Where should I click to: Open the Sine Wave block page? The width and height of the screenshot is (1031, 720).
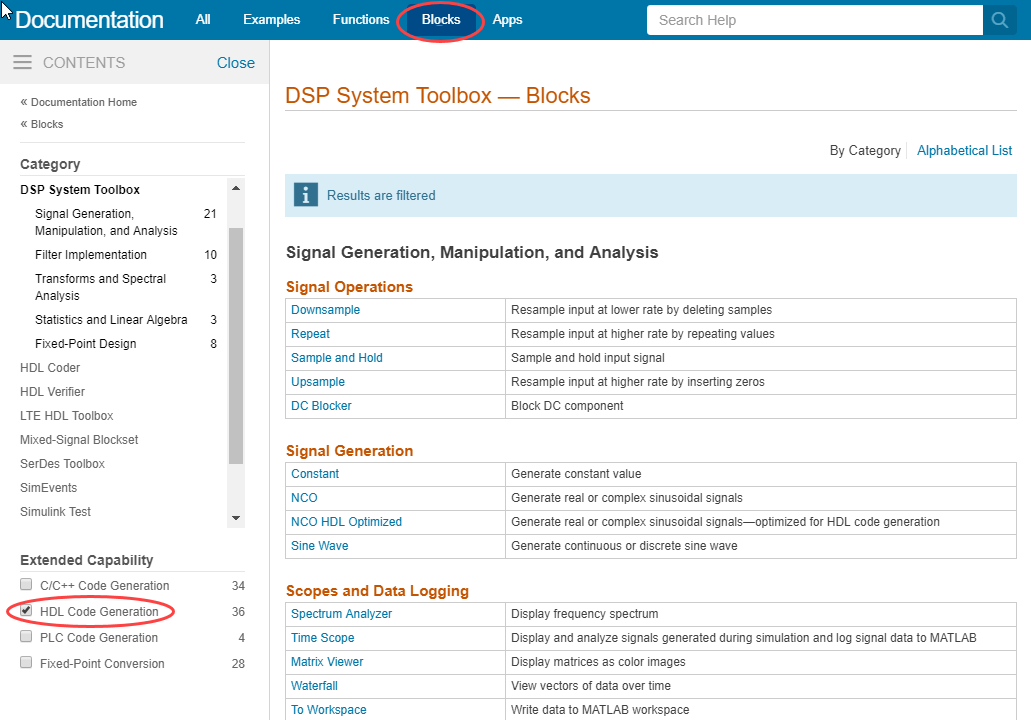coord(320,546)
